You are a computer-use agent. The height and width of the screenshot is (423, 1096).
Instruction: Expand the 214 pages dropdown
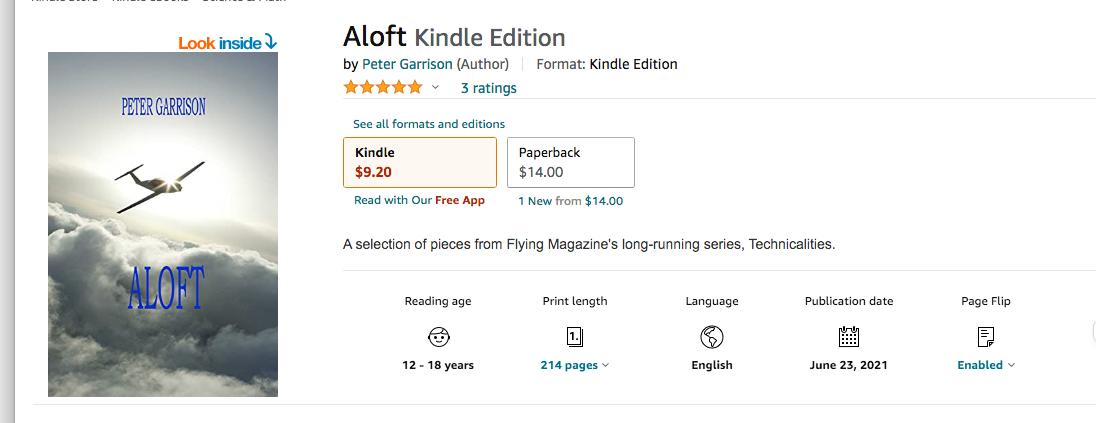(x=575, y=365)
